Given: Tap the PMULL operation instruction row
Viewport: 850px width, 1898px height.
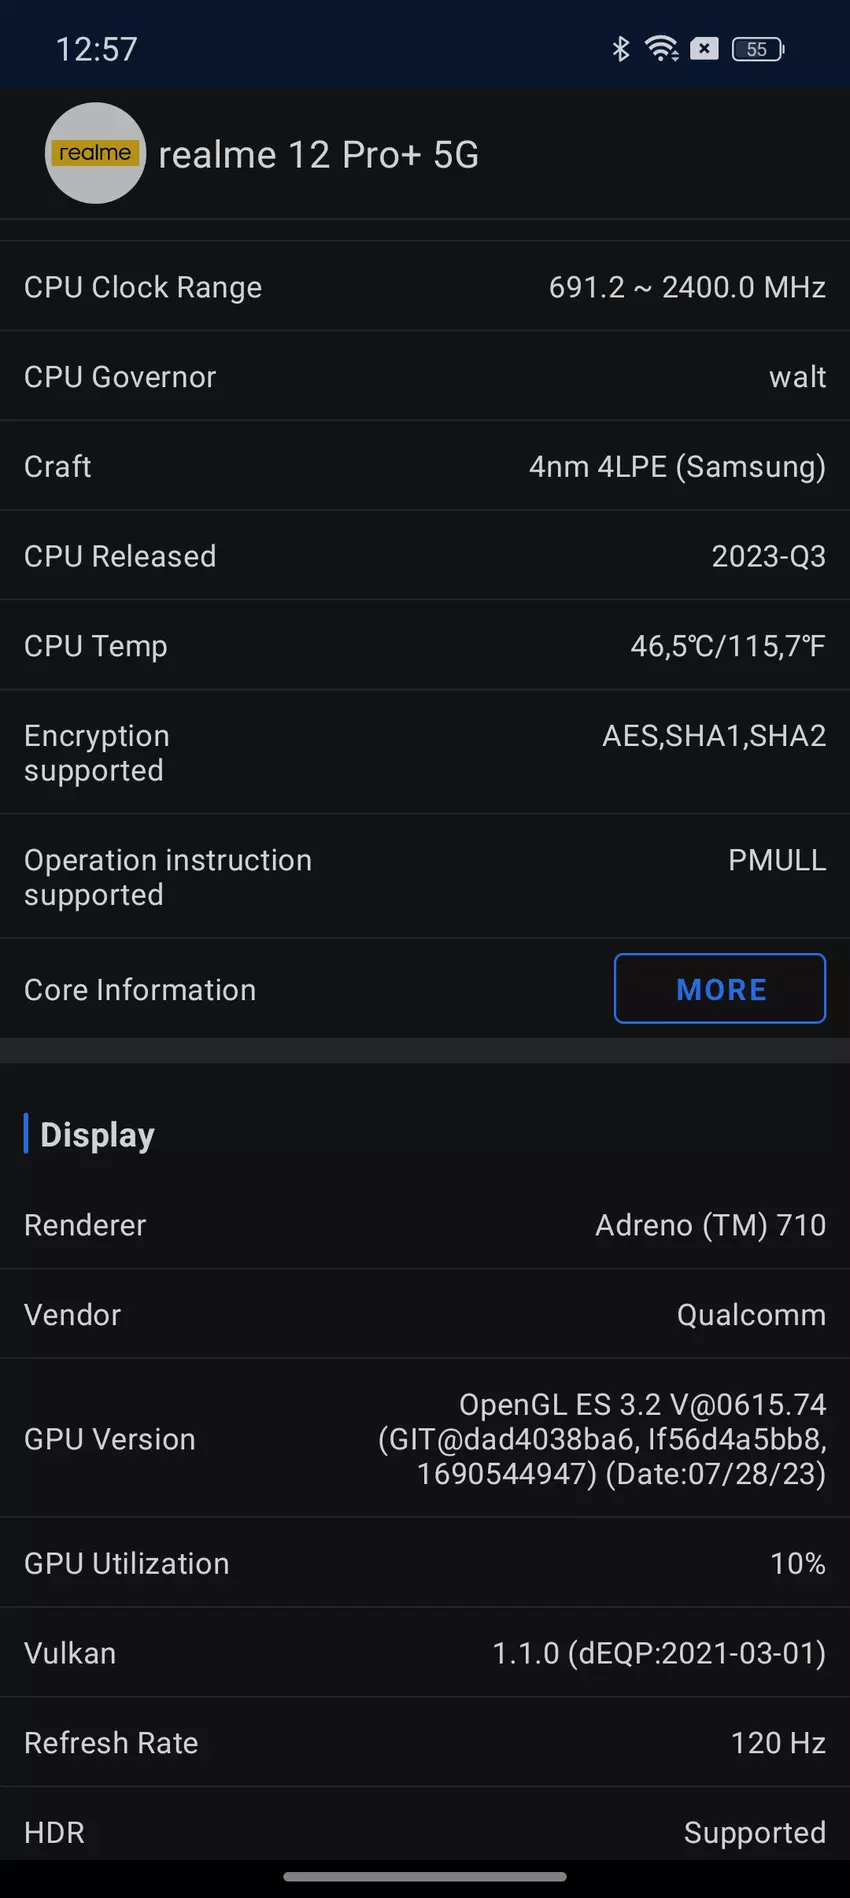Looking at the screenshot, I should pyautogui.click(x=425, y=877).
